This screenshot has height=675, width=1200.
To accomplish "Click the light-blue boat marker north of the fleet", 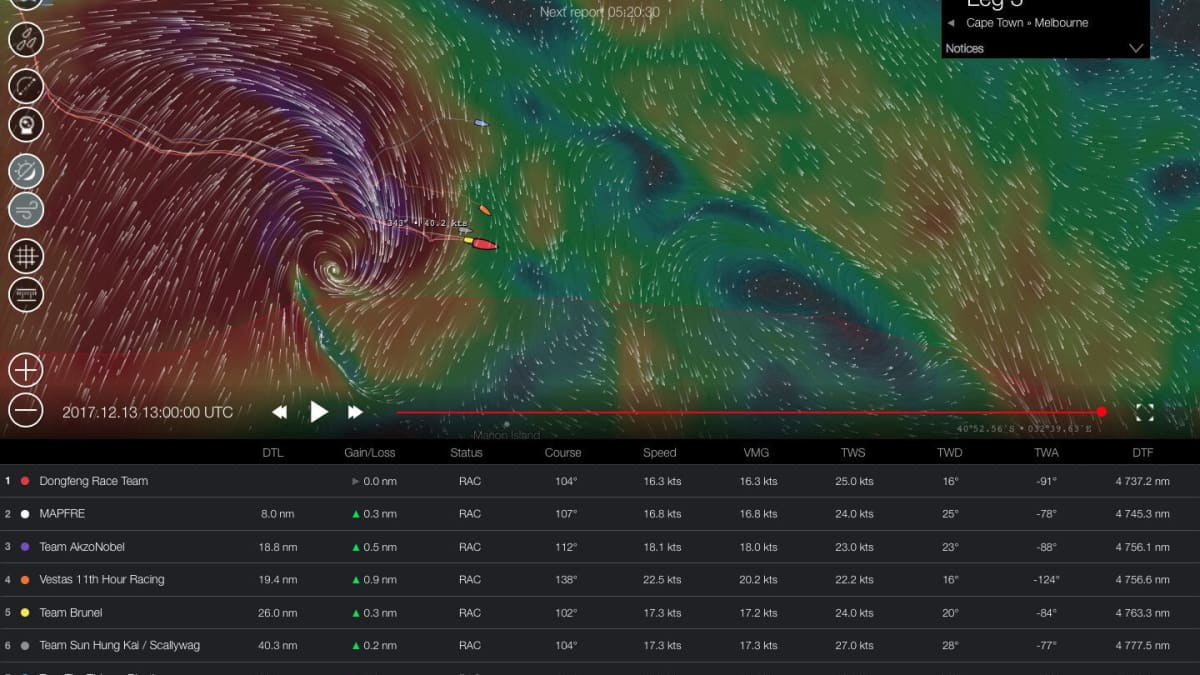I will coord(481,124).
